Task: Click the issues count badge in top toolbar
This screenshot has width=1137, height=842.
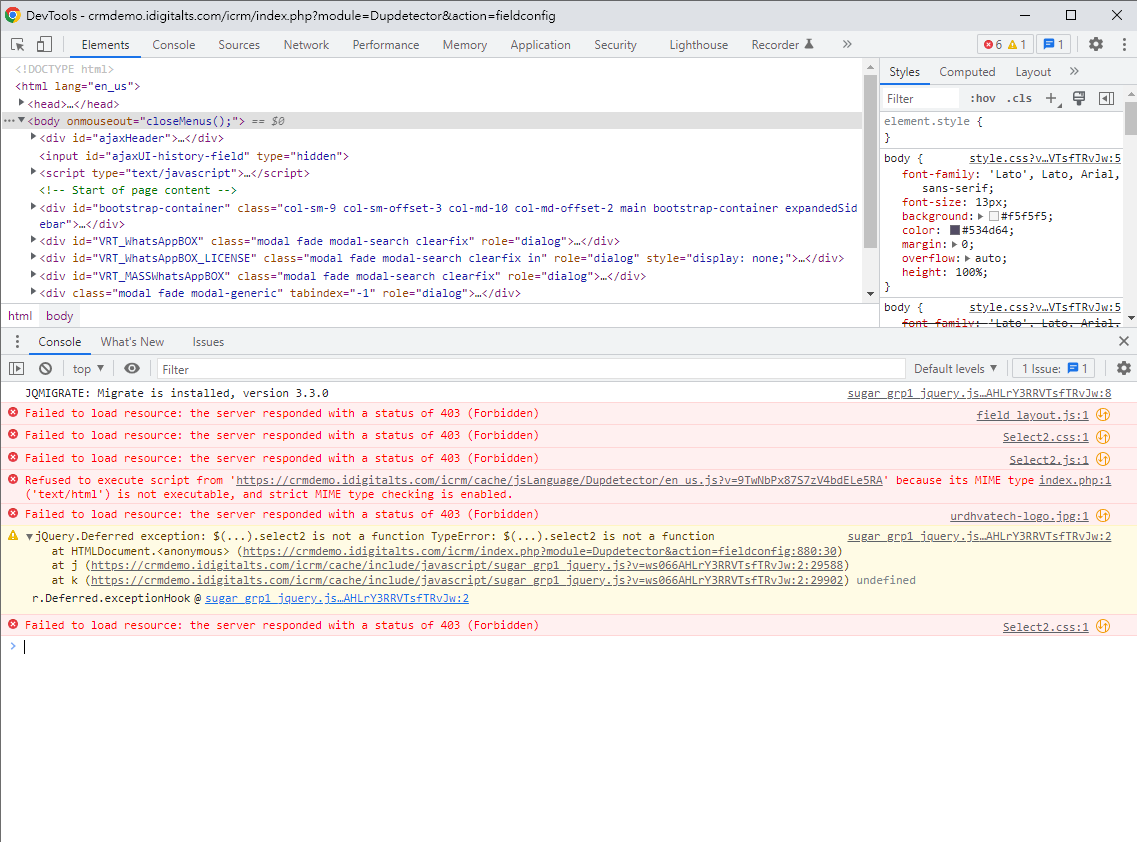Action: [x=1054, y=44]
